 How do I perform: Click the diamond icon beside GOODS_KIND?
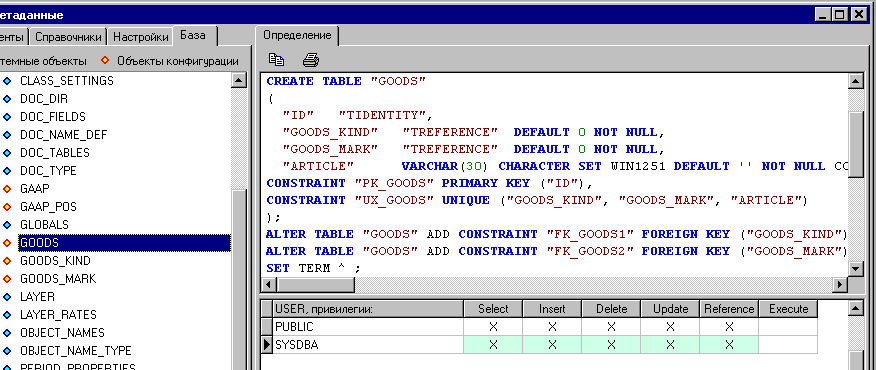(x=7, y=261)
